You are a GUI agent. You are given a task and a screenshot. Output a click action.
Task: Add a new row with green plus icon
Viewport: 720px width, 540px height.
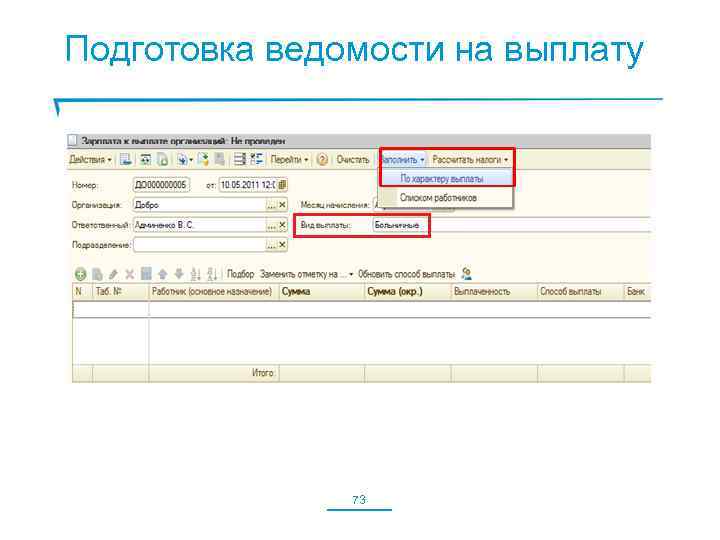(x=80, y=275)
